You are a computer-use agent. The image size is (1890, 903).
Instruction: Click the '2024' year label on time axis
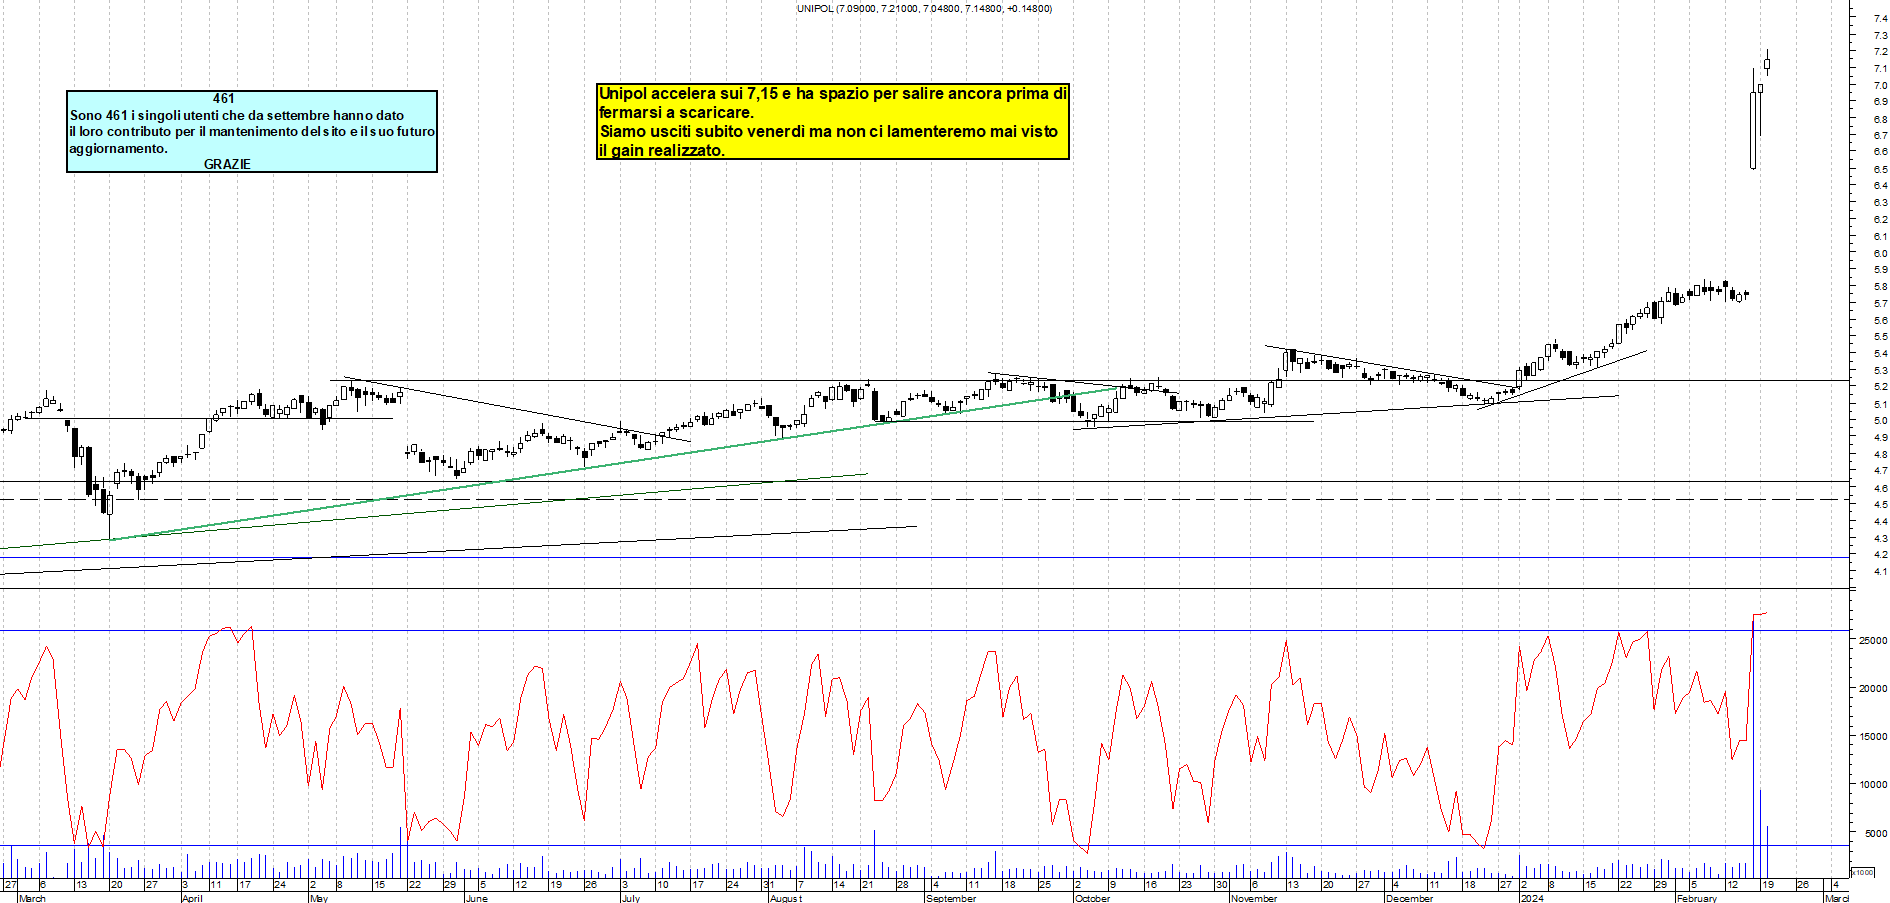(1532, 898)
